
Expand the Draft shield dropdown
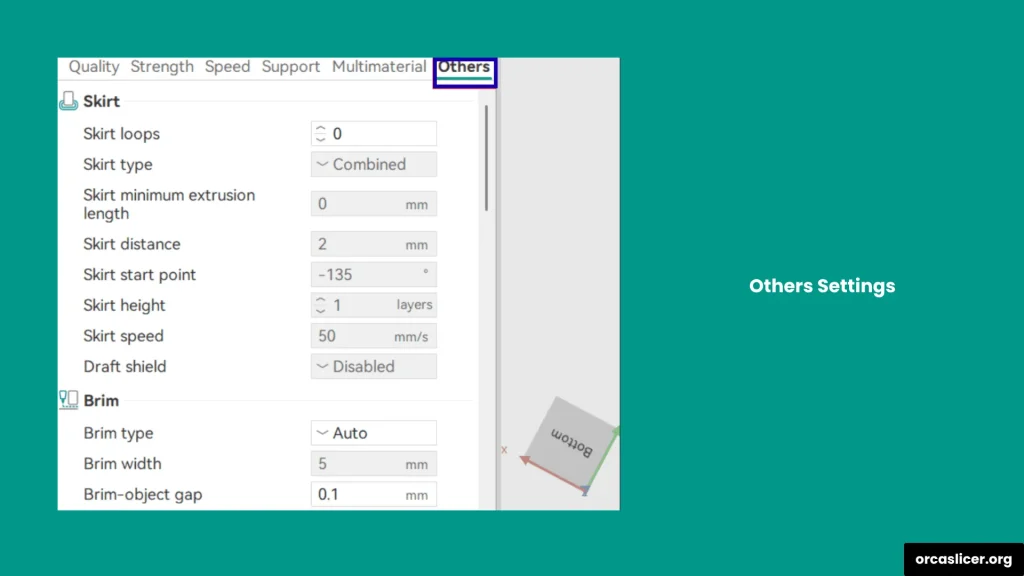373,366
